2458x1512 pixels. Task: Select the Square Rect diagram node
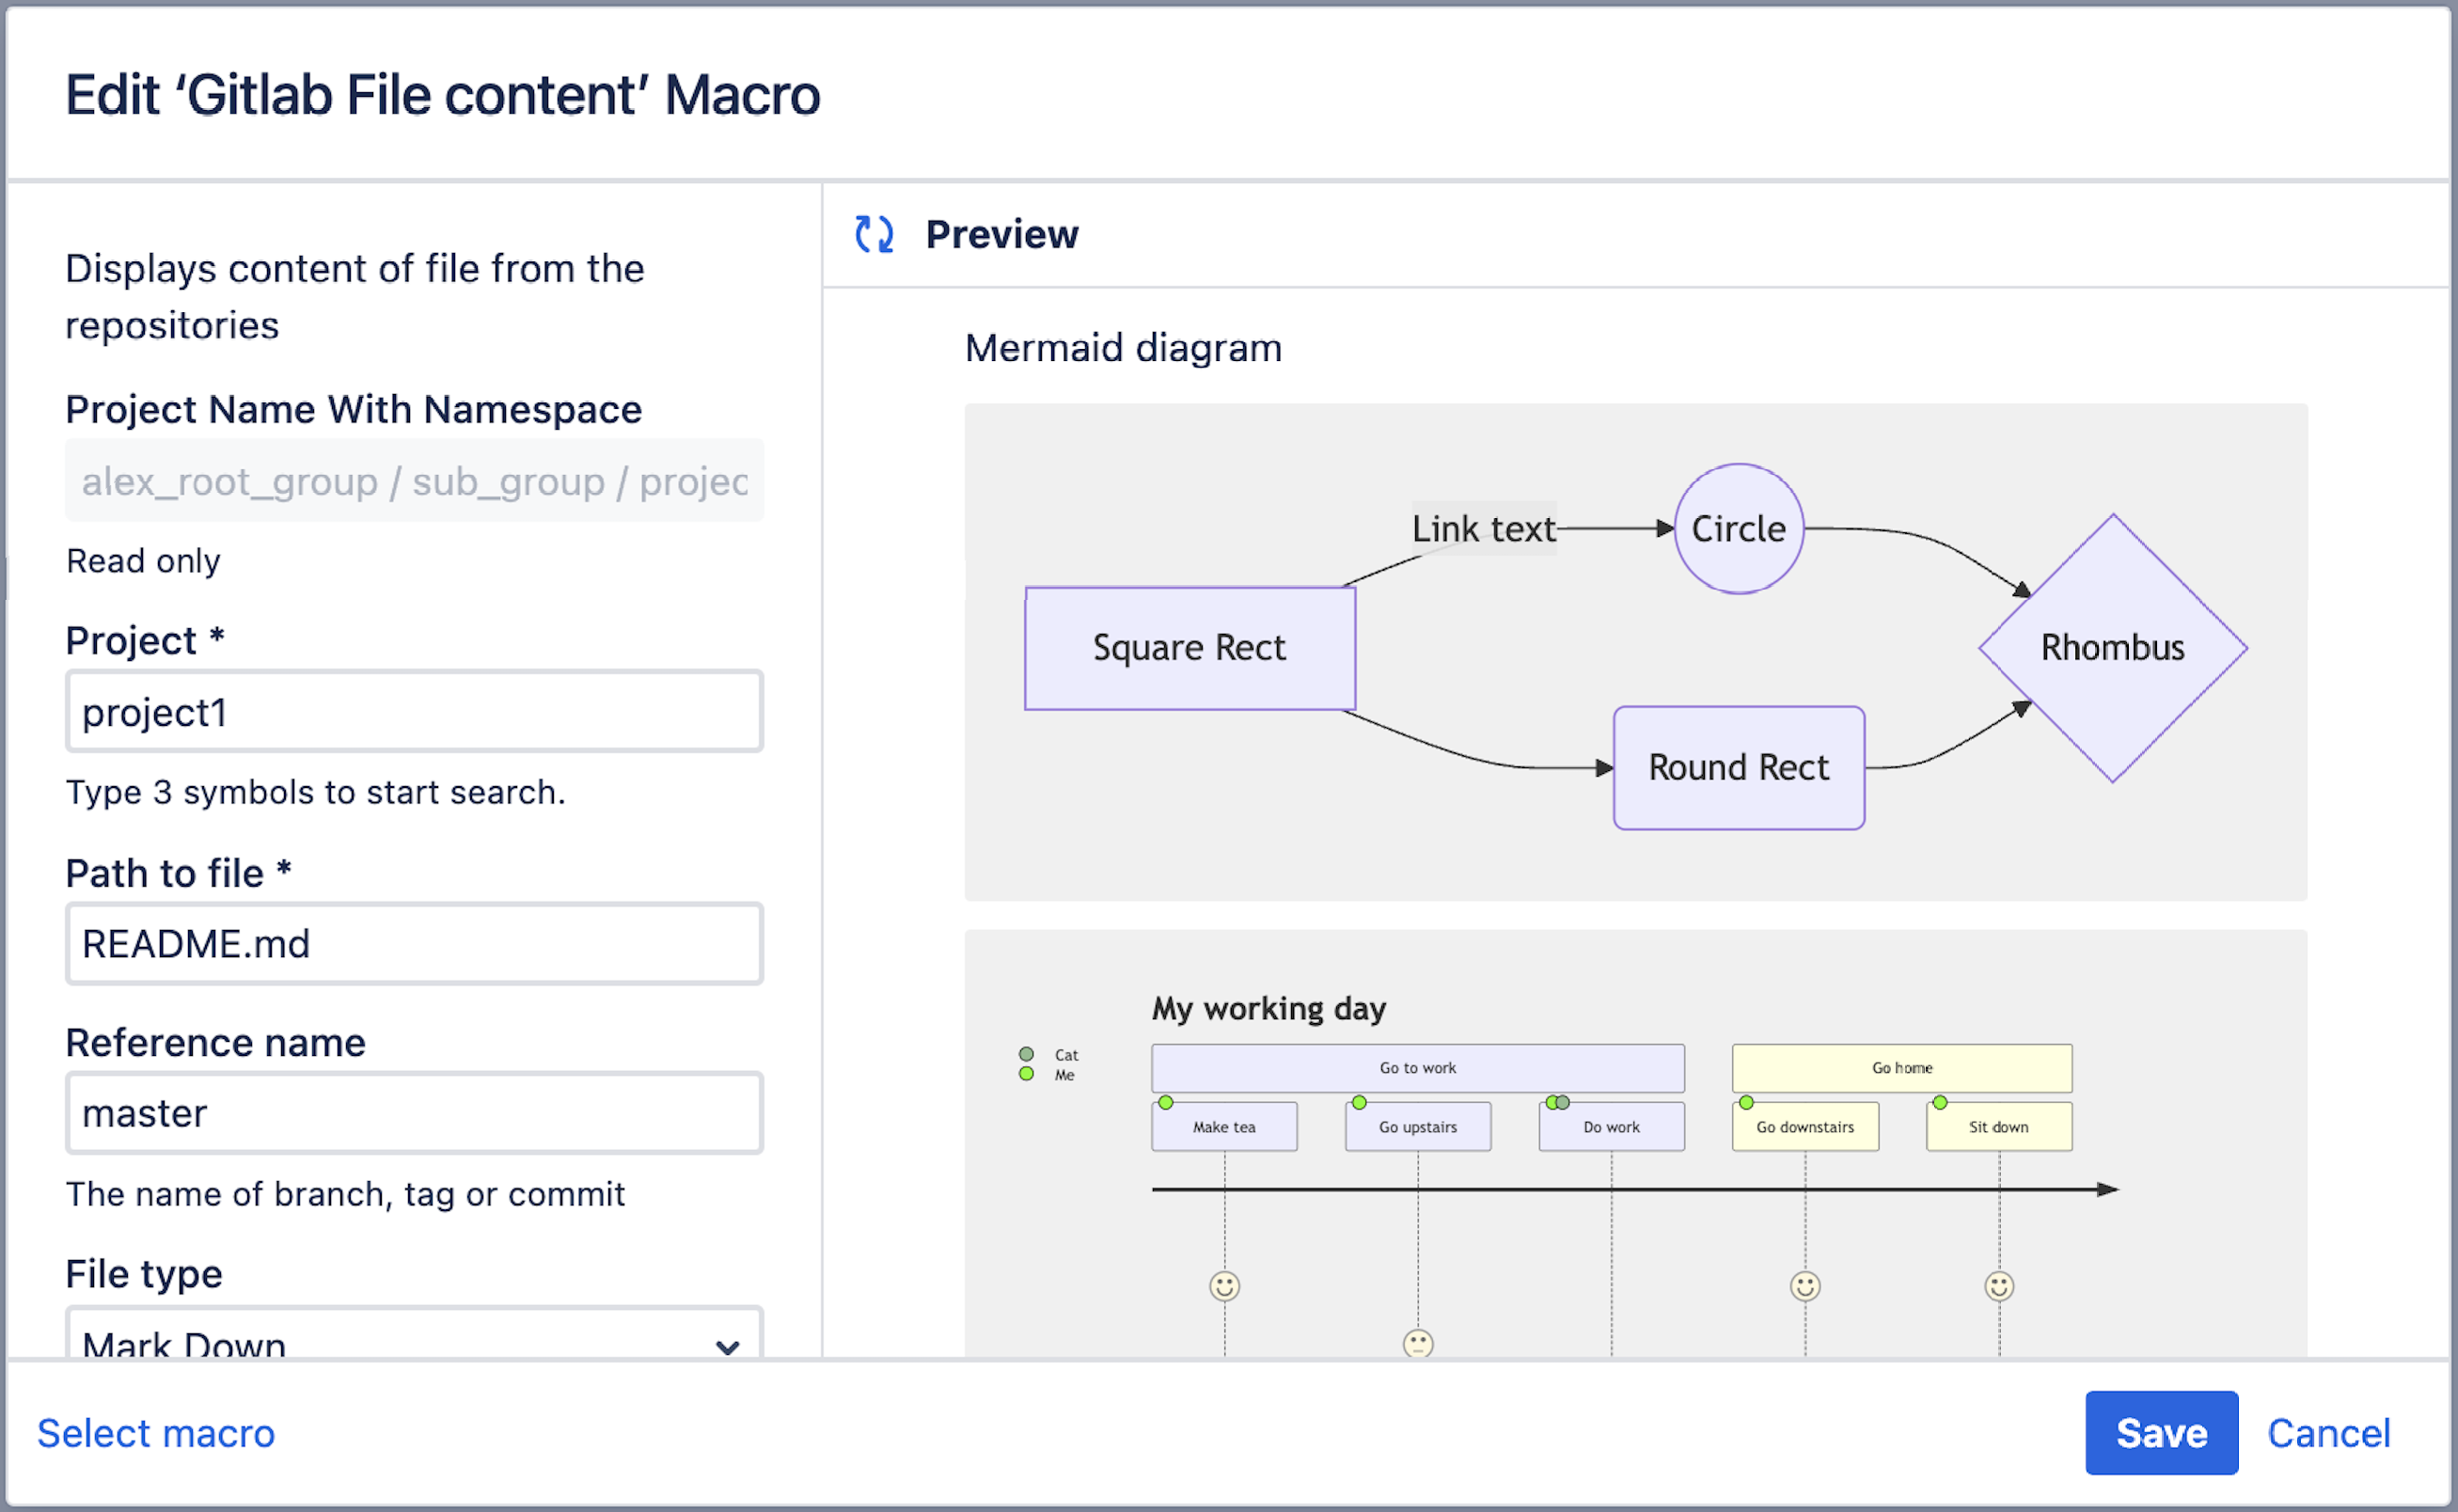pyautogui.click(x=1189, y=647)
